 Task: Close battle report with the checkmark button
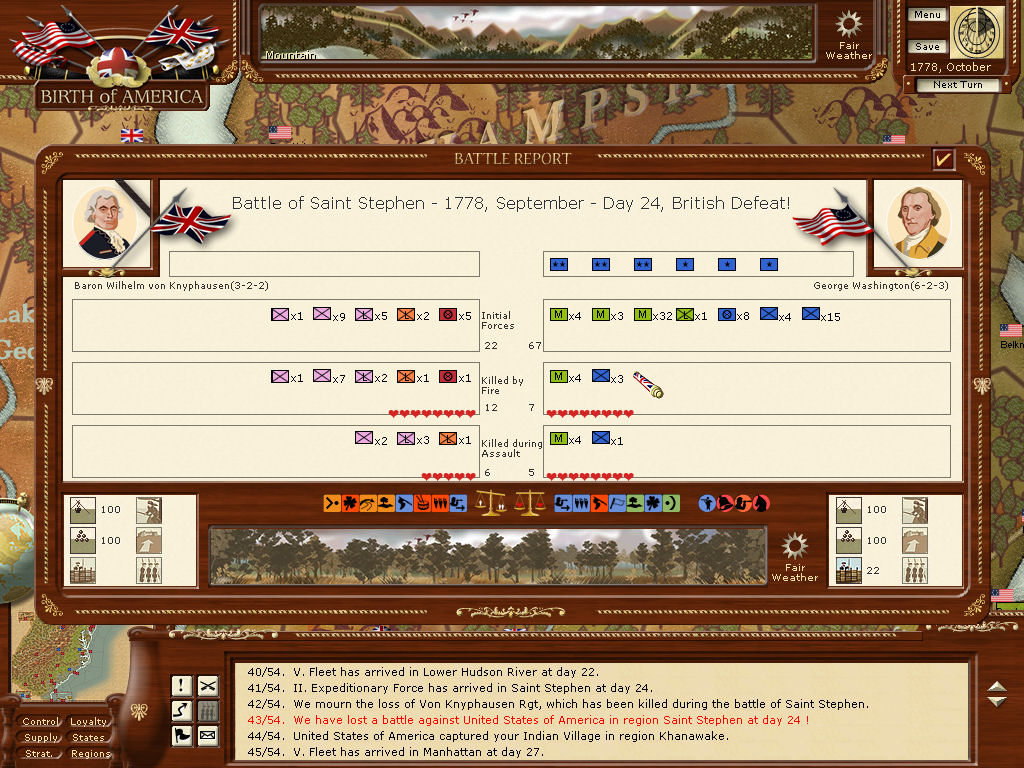(943, 159)
